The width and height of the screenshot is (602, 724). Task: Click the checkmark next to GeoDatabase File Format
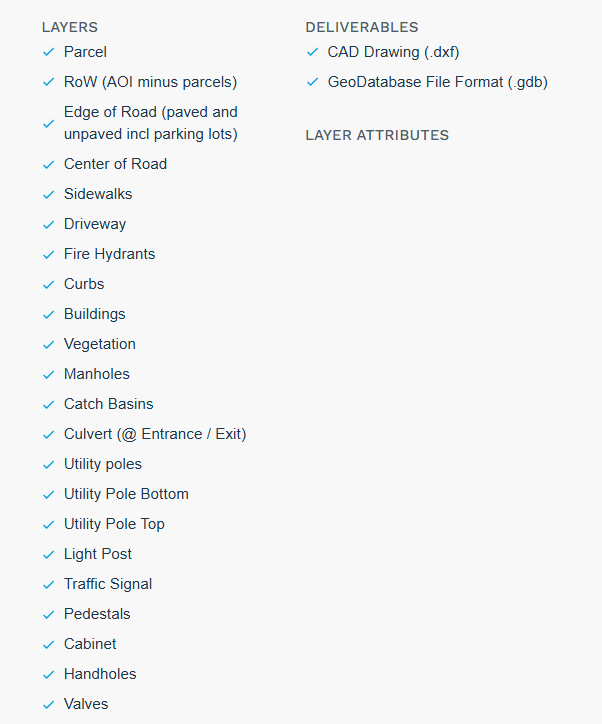pos(313,82)
